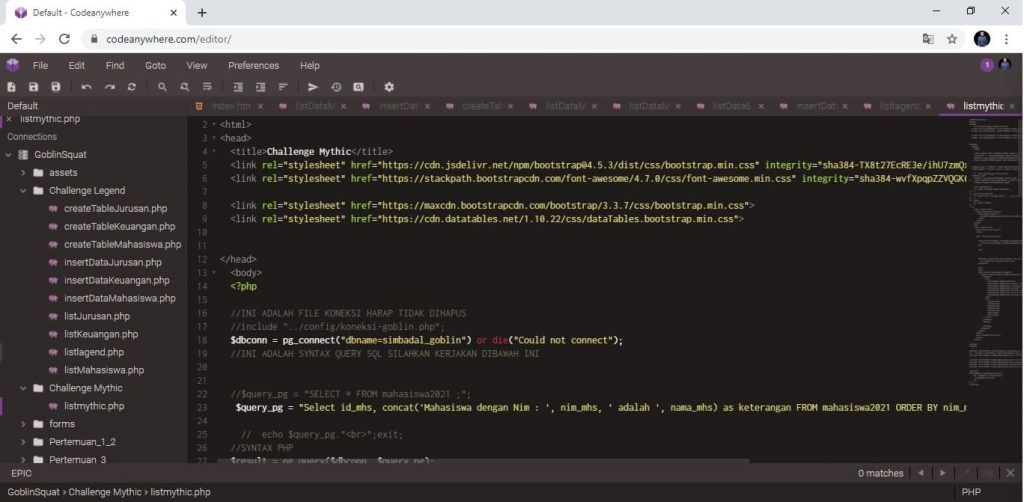Collapse the Challenge Legend folder
Screen dimensions: 1024x502
(x=23, y=190)
